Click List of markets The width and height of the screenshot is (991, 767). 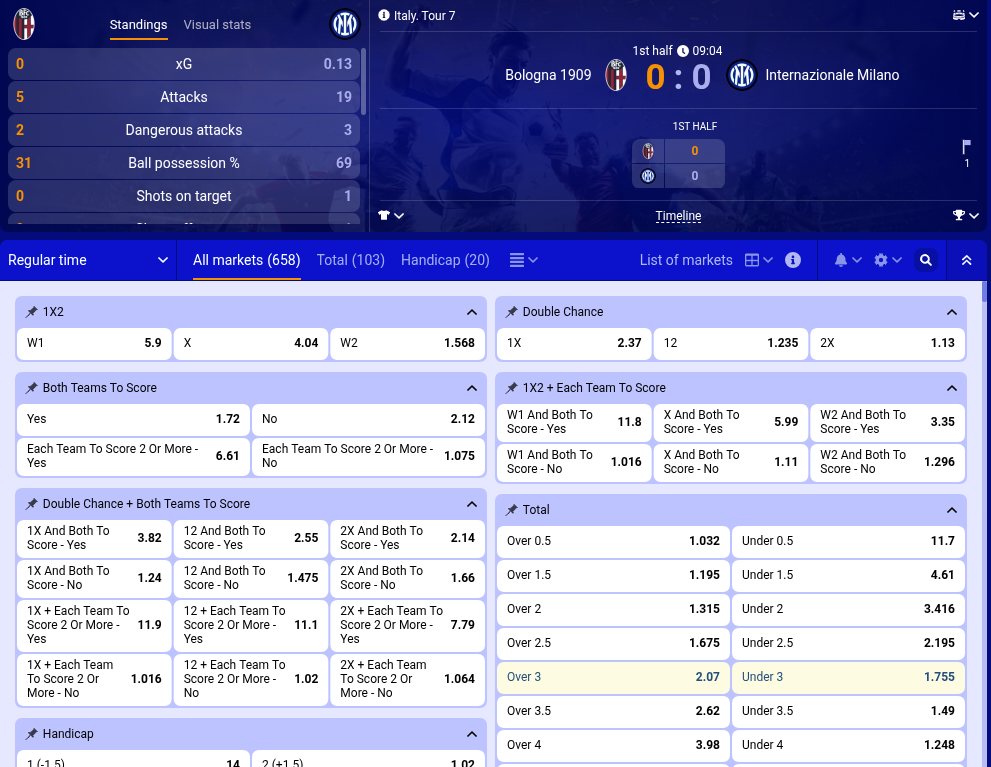[x=686, y=260]
